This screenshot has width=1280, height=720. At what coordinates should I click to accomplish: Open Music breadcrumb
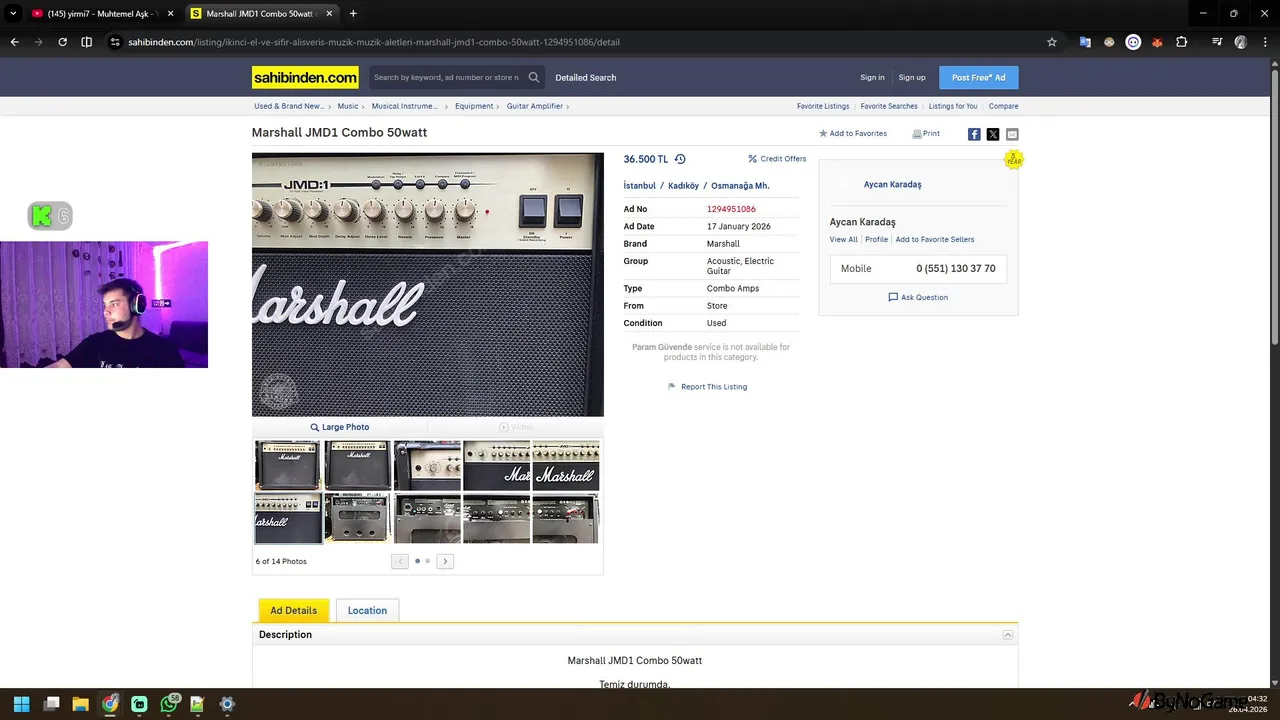click(347, 106)
